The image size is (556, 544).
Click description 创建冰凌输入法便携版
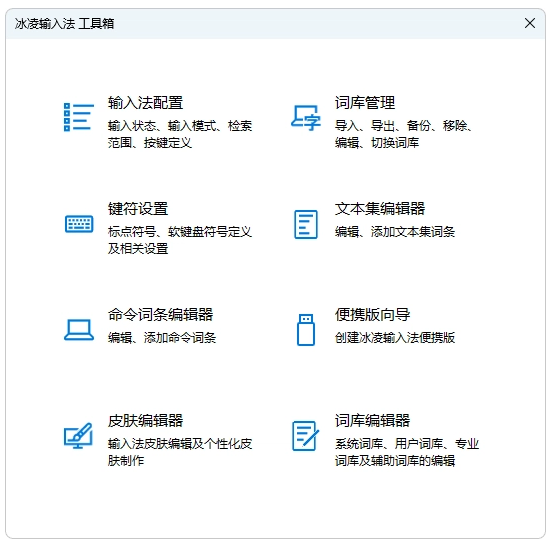pos(395,338)
